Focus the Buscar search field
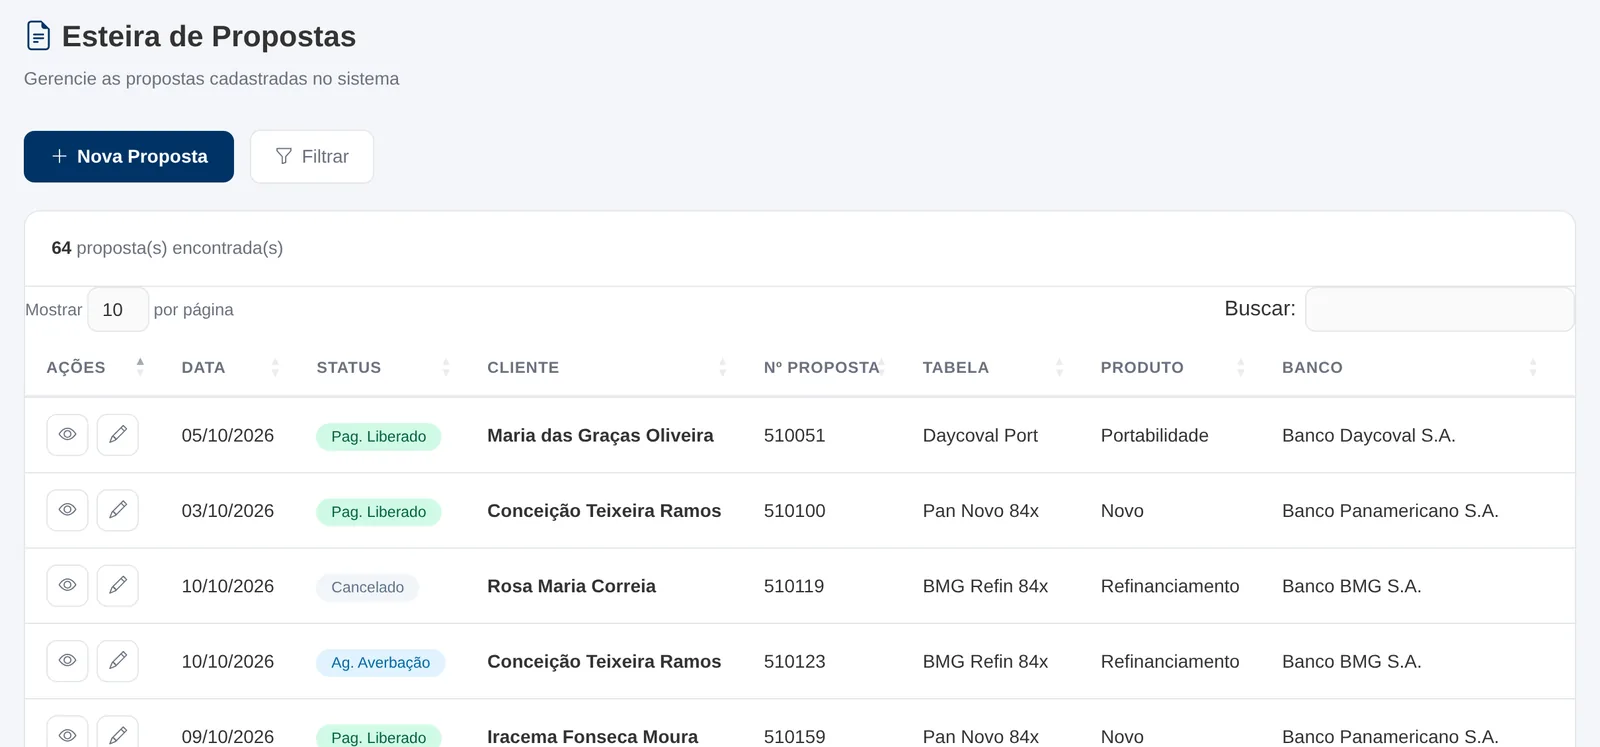 tap(1440, 309)
